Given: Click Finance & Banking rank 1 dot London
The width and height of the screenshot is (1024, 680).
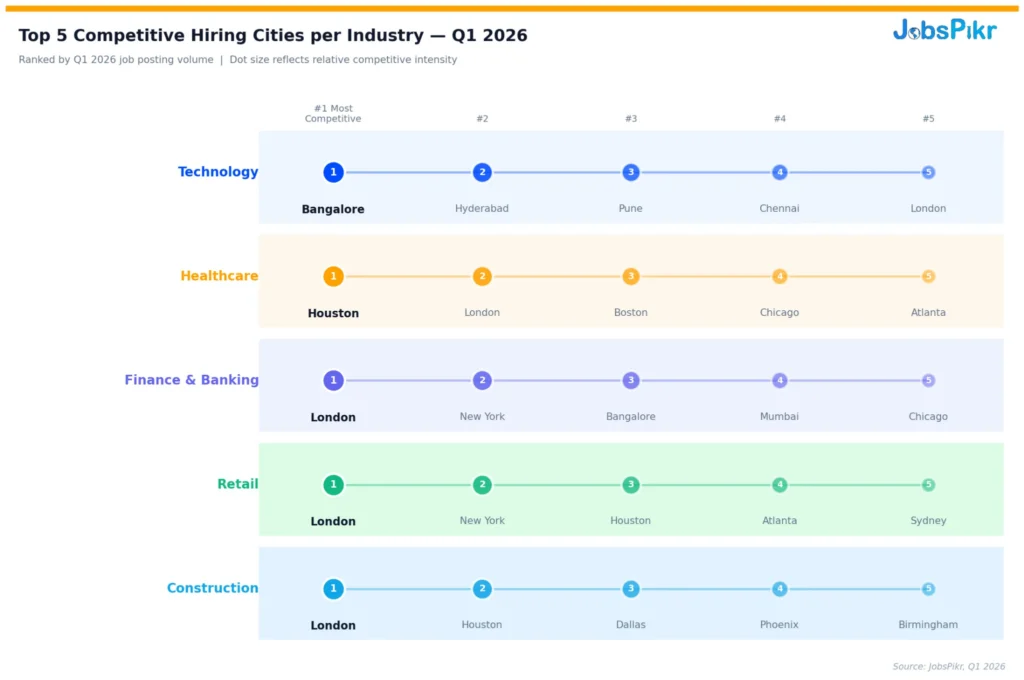Looking at the screenshot, I should [333, 380].
